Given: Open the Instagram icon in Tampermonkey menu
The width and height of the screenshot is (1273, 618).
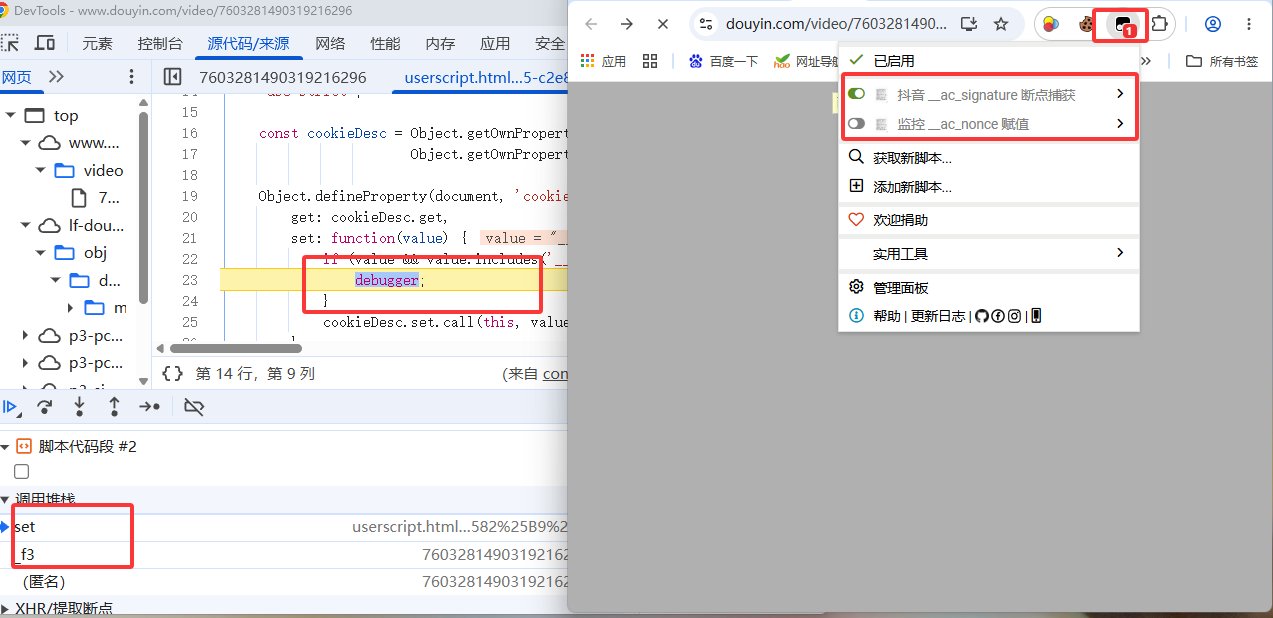Looking at the screenshot, I should pos(1014,316).
